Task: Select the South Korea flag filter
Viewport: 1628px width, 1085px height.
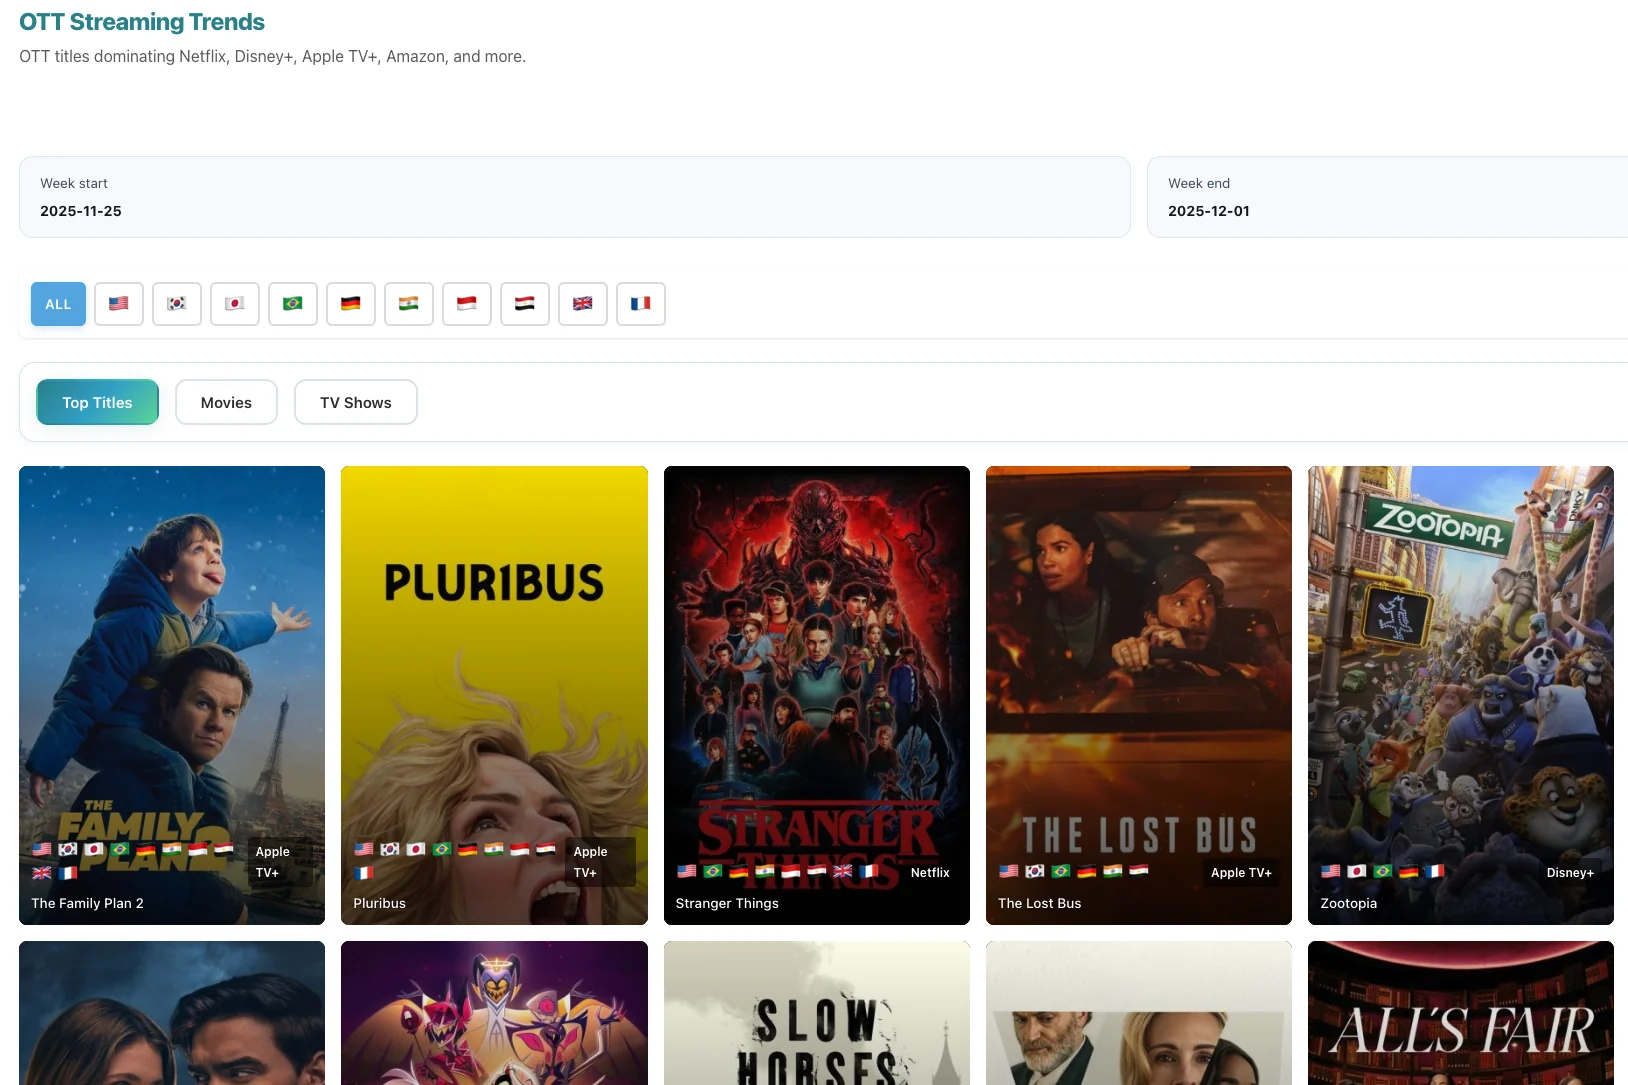Action: (x=176, y=304)
